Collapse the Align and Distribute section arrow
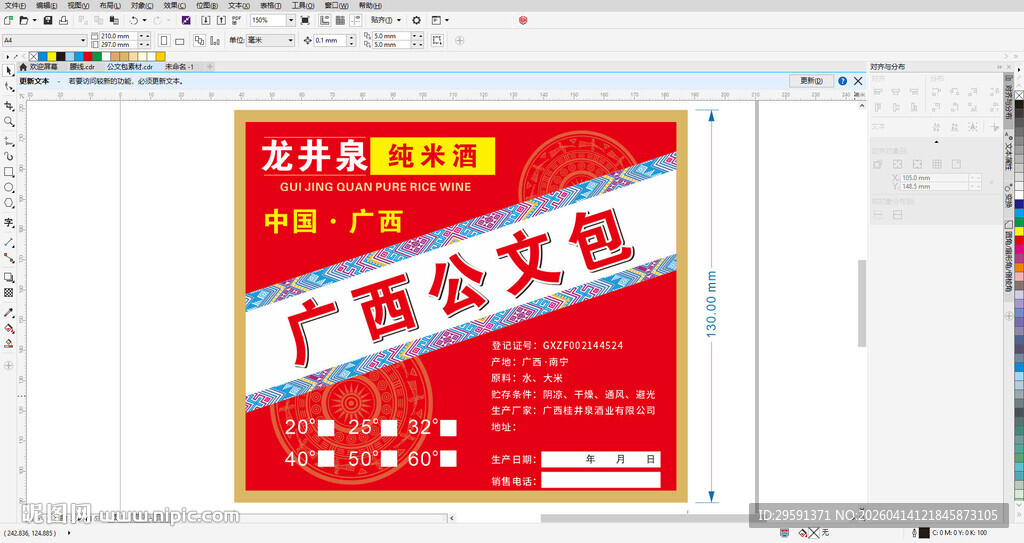The image size is (1024, 543). point(936,142)
